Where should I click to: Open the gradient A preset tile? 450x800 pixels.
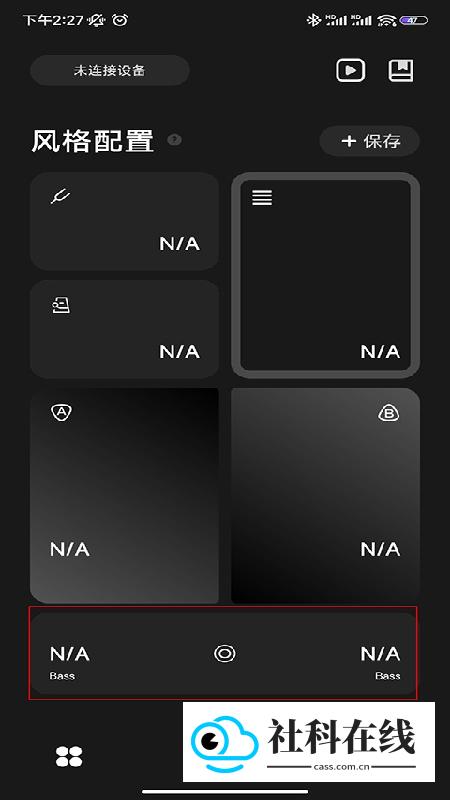click(125, 496)
